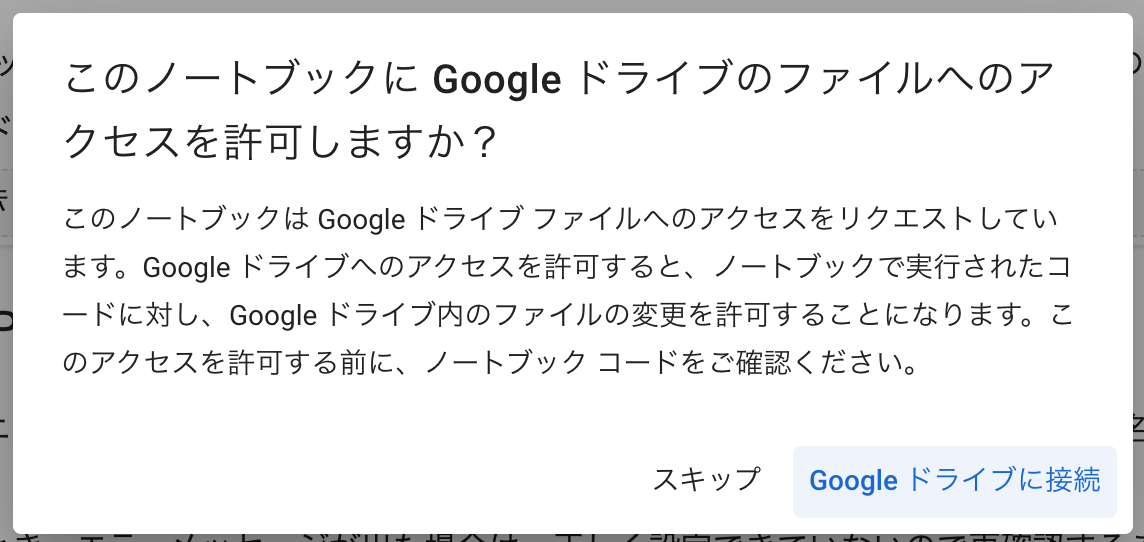
Task: Click the スキップ button
Action: (706, 480)
